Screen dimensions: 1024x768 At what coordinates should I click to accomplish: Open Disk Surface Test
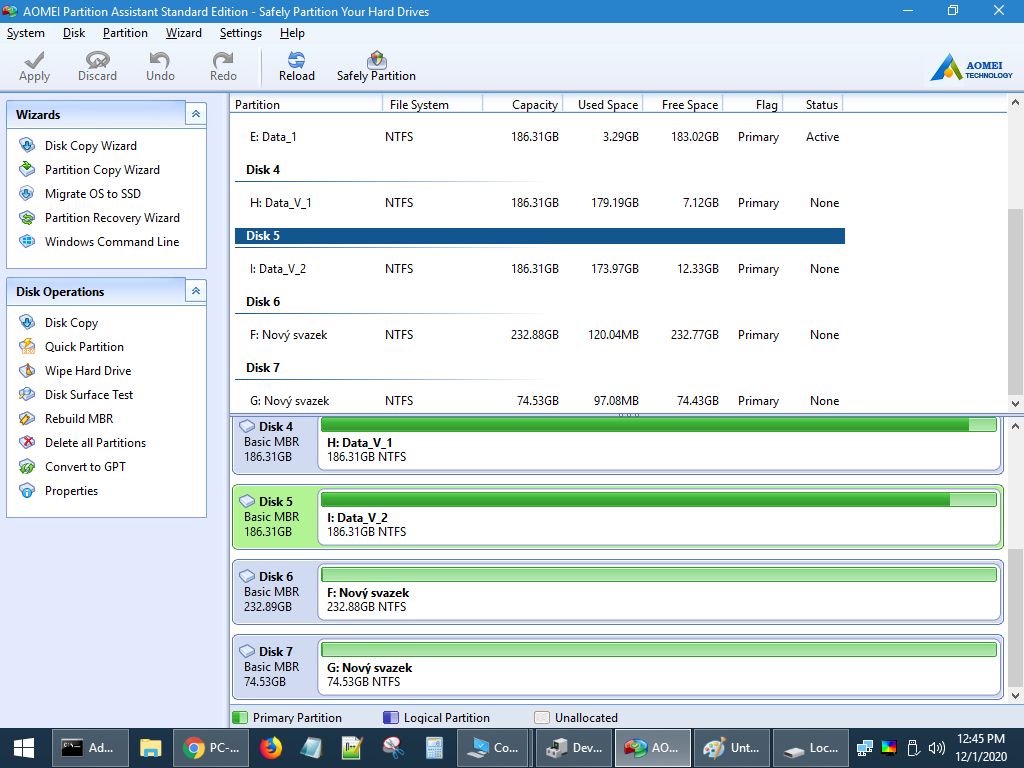click(88, 395)
